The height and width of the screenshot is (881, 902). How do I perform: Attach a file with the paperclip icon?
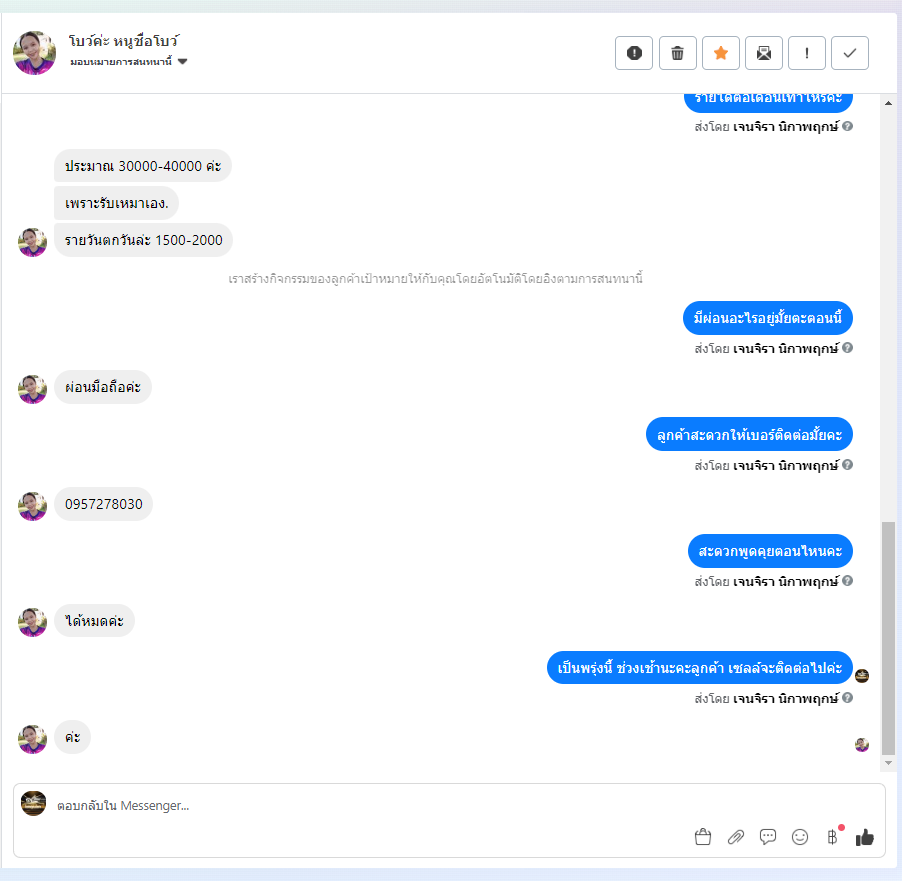(x=736, y=837)
